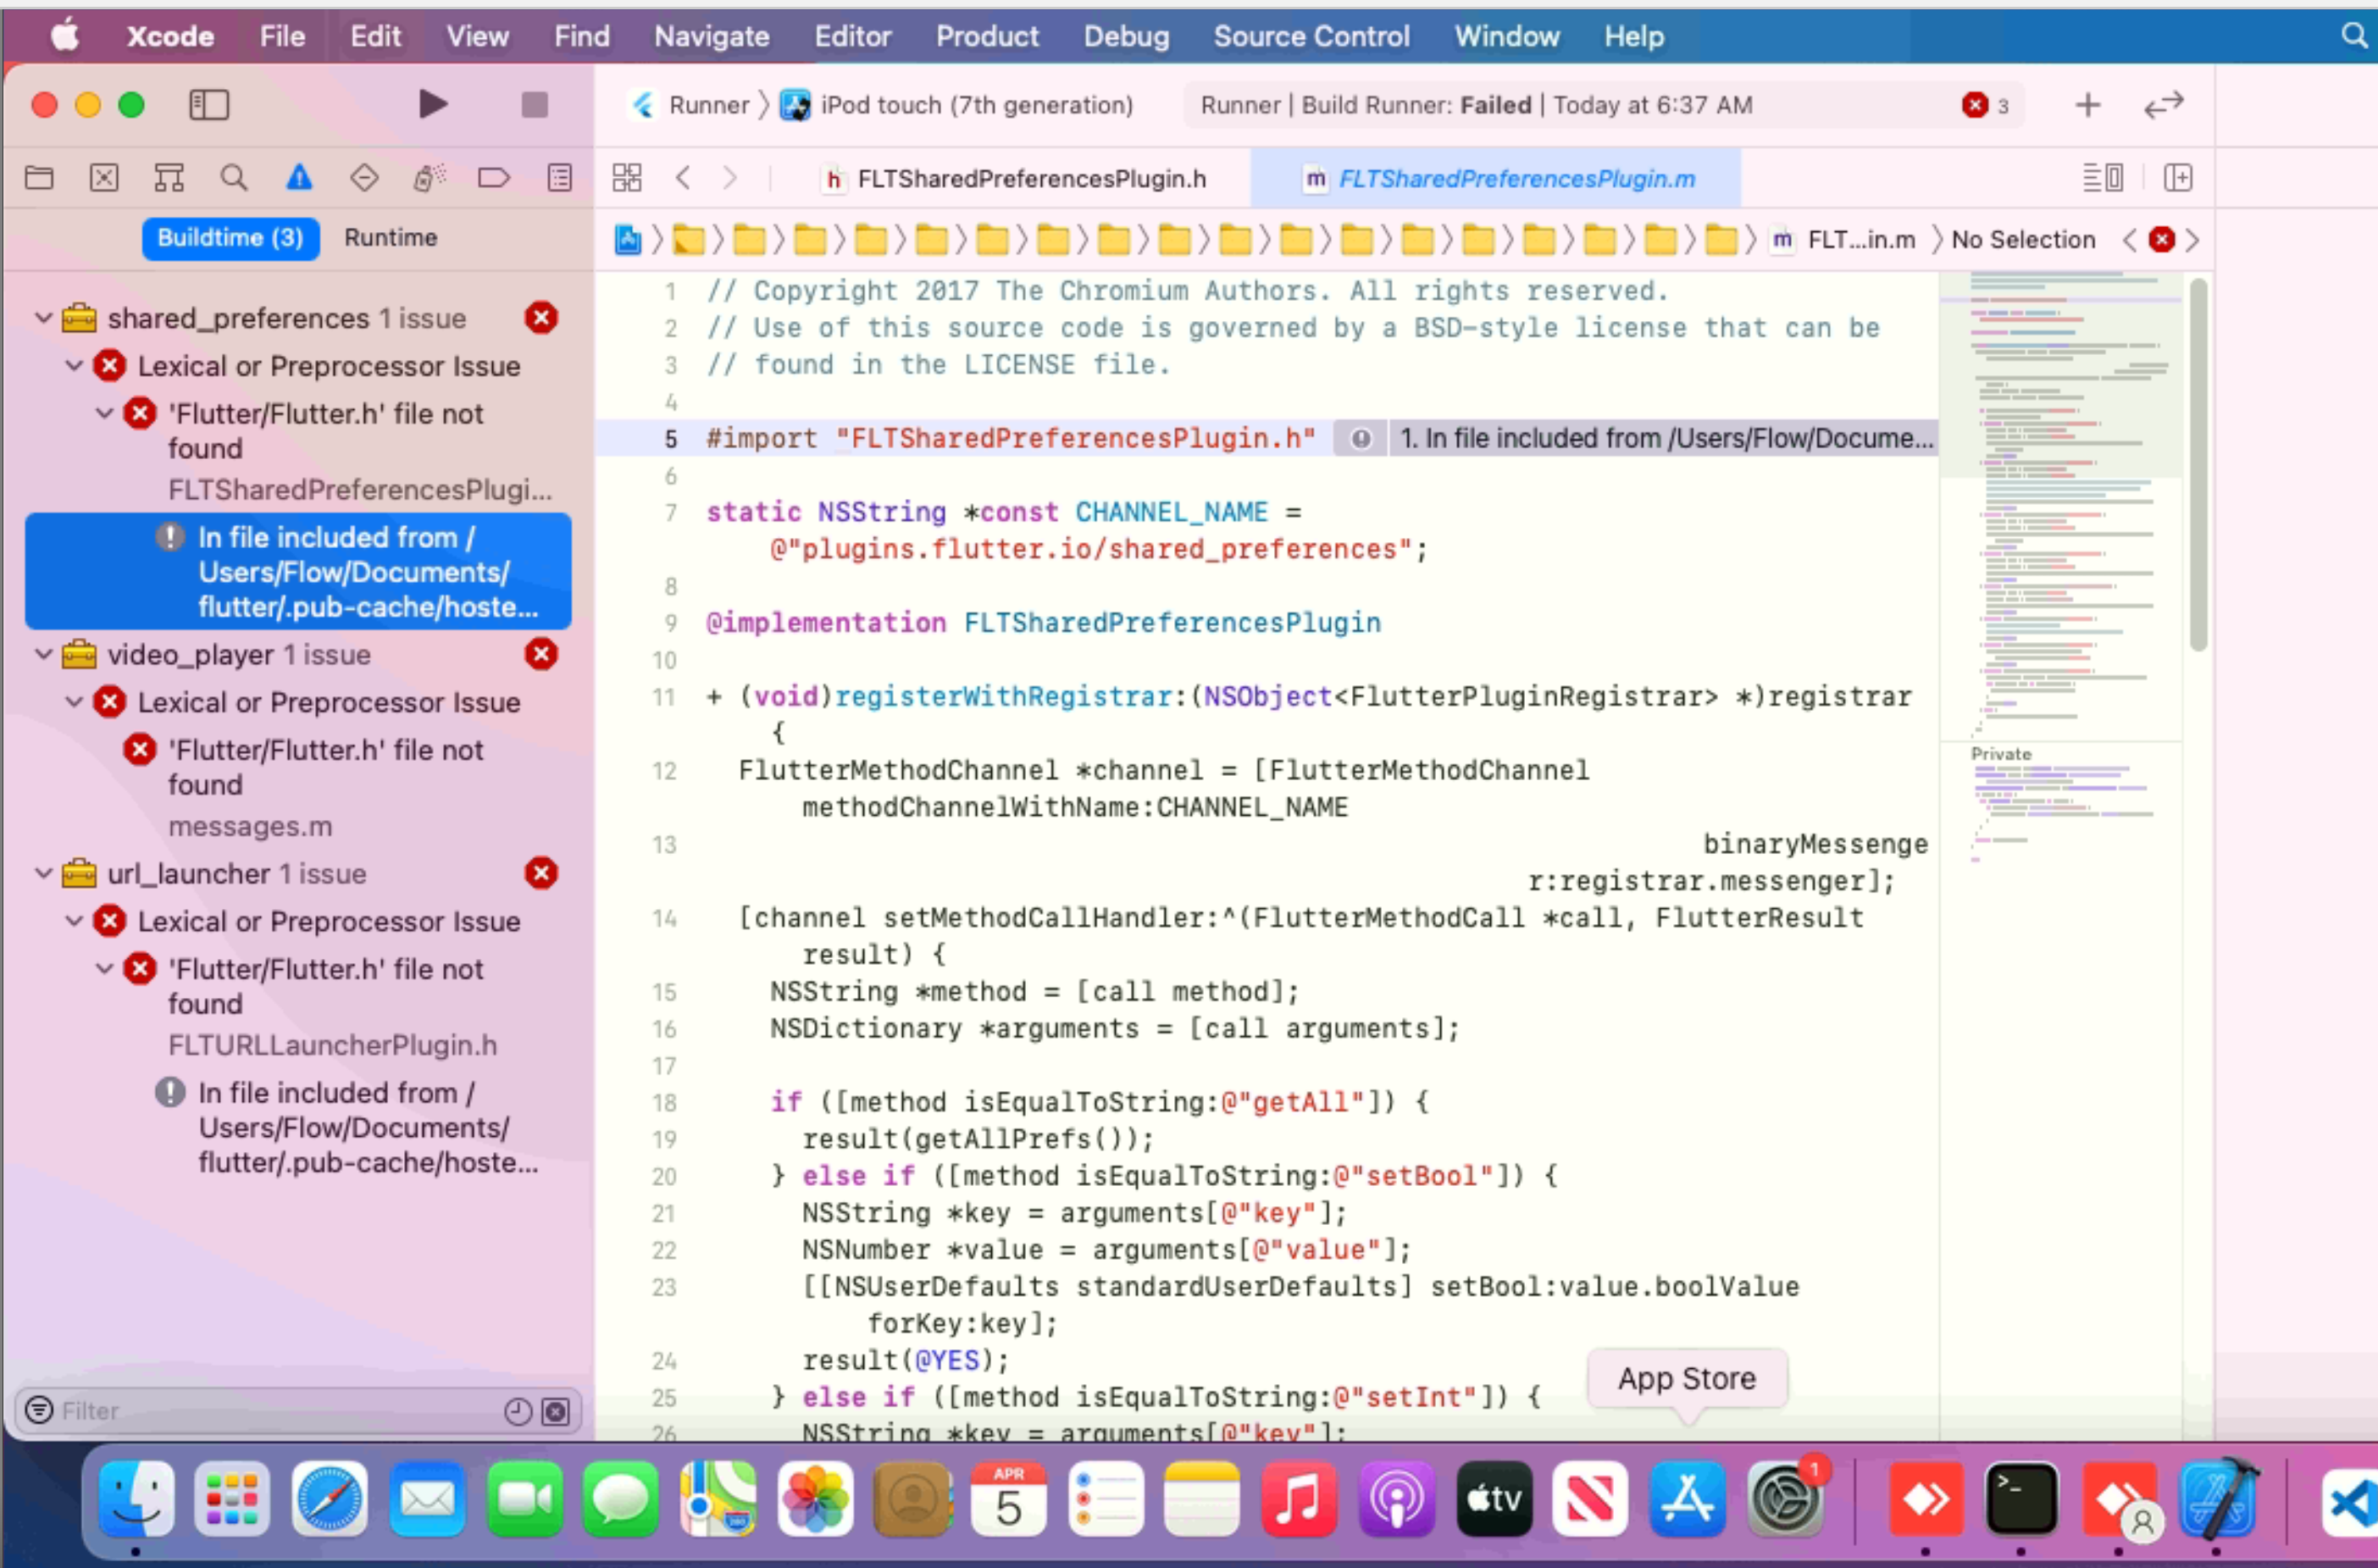Image resolution: width=2378 pixels, height=1568 pixels.
Task: Click the FLT...in.m jump bar item
Action: [1844, 240]
